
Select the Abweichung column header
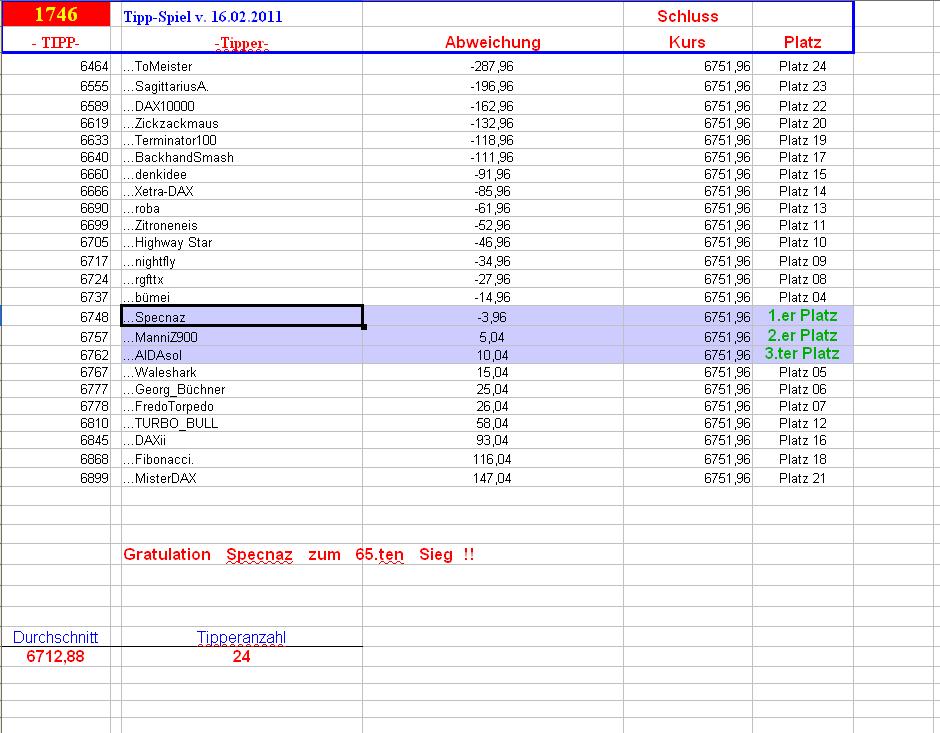(x=495, y=42)
